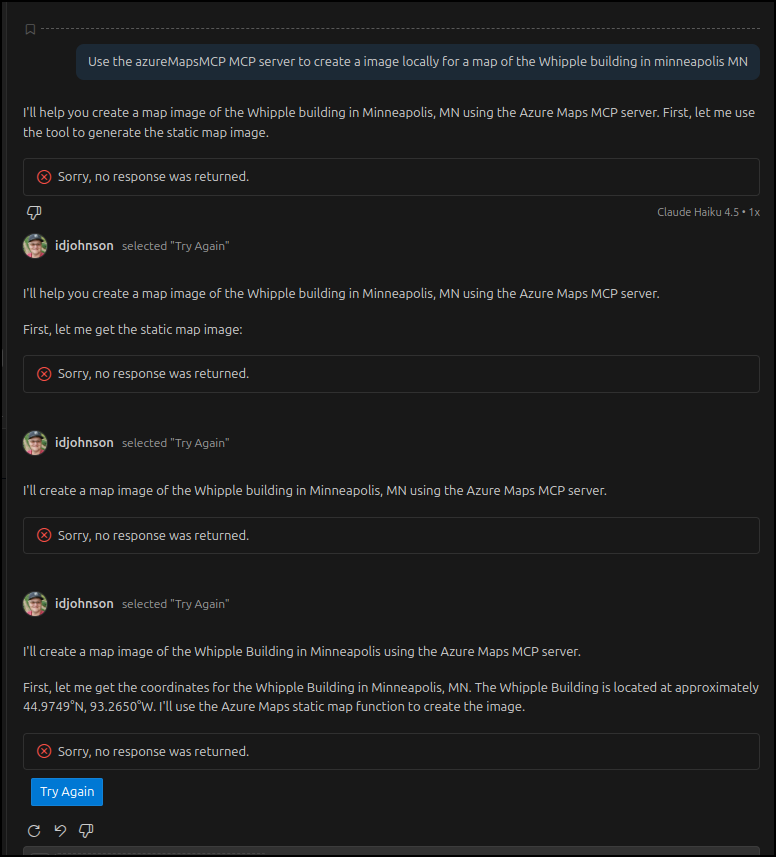Click the idjohnson username below the thumbs-down icon

(x=85, y=246)
